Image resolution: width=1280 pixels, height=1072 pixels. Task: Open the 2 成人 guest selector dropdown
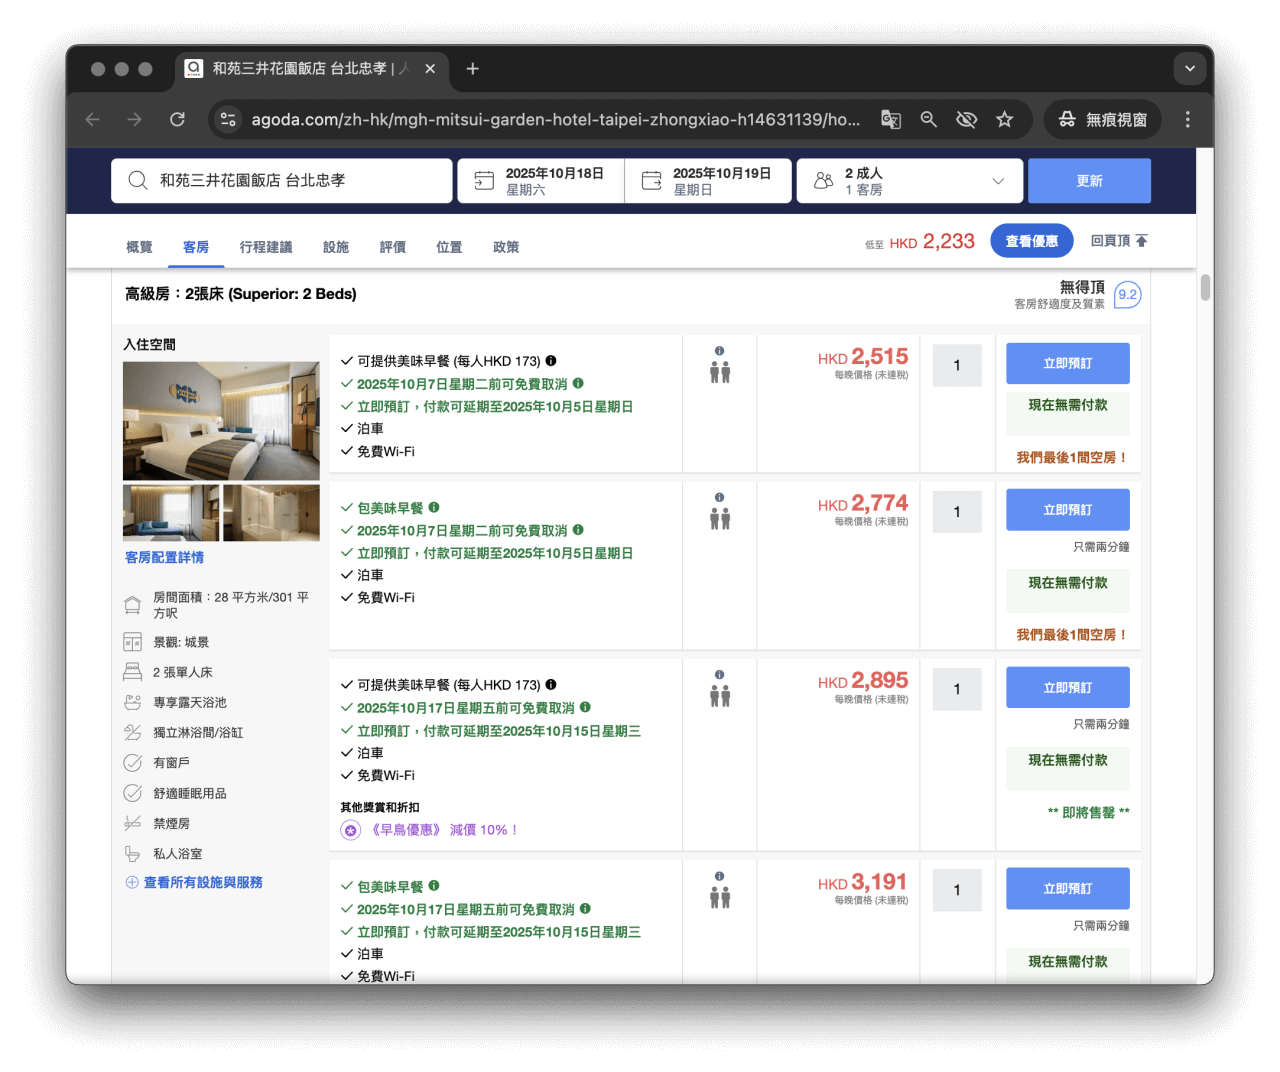click(x=909, y=180)
